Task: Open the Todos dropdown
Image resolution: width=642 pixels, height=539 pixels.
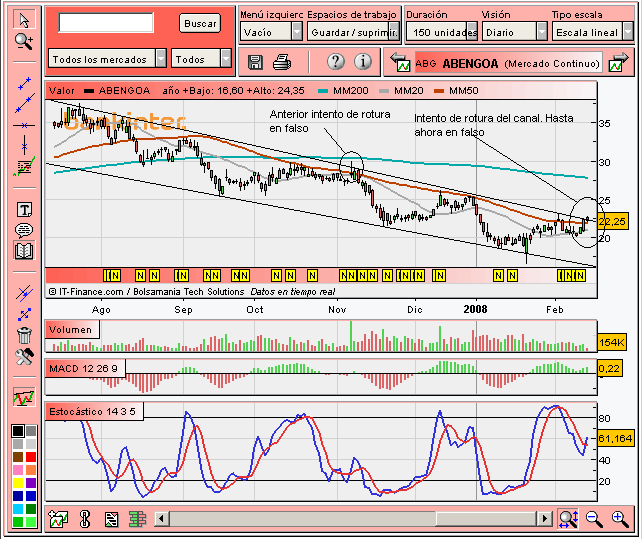Action: pyautogui.click(x=201, y=59)
